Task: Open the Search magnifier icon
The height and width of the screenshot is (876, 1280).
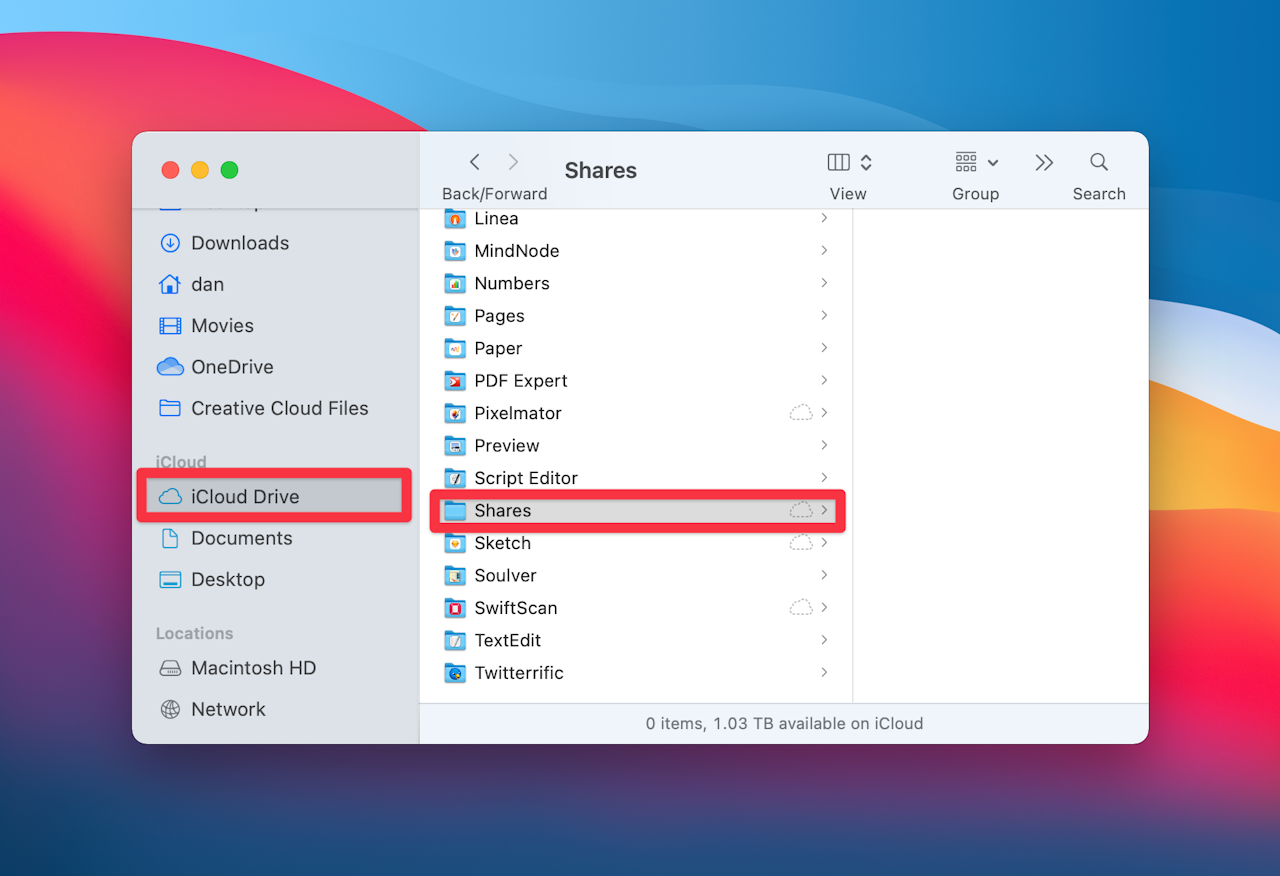Action: (1099, 162)
